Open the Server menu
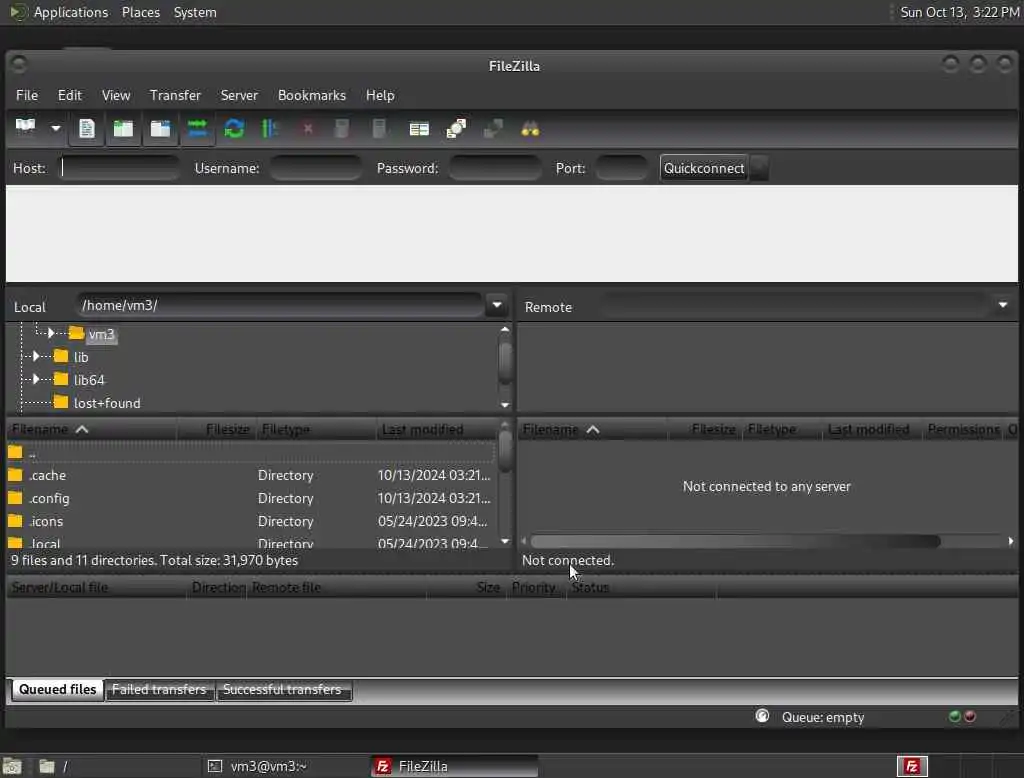The image size is (1024, 778). tap(239, 95)
